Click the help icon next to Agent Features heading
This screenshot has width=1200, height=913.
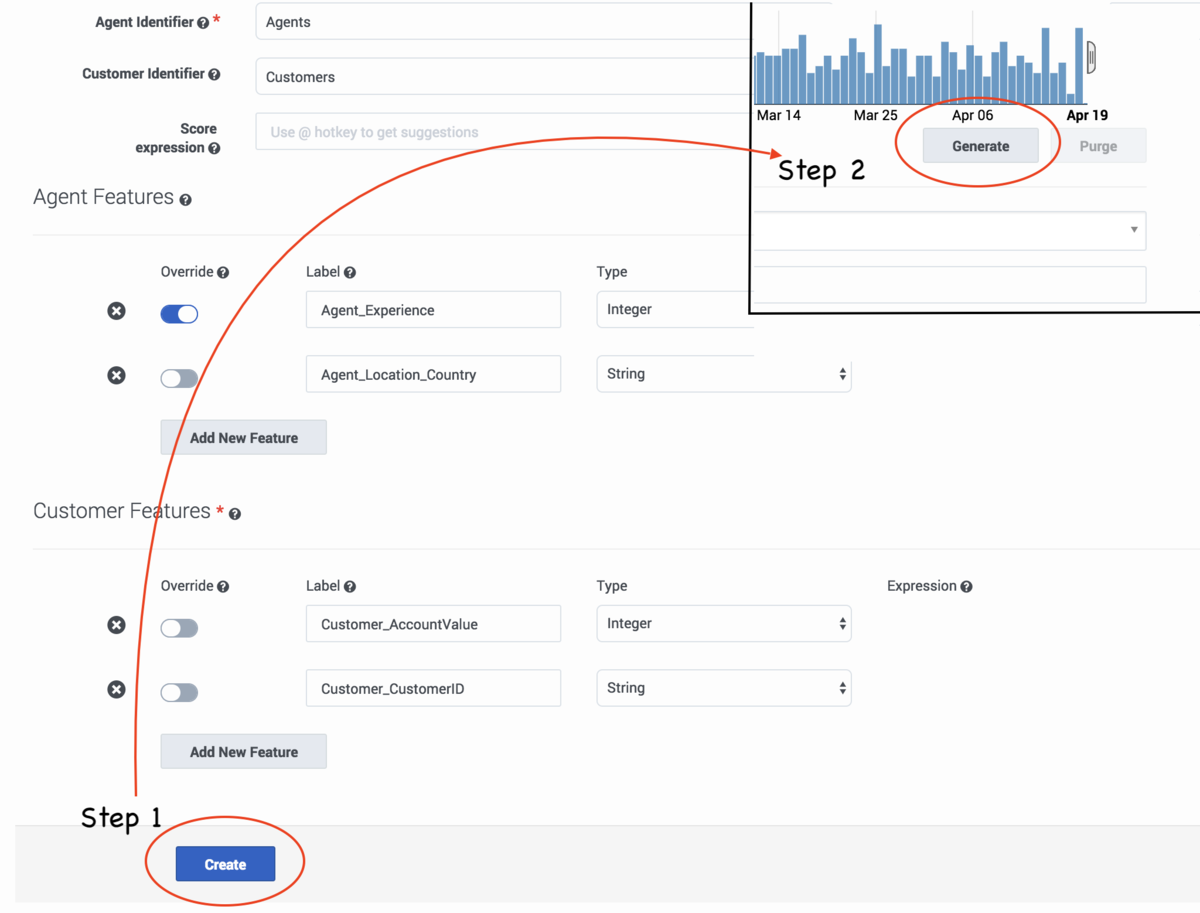(185, 199)
